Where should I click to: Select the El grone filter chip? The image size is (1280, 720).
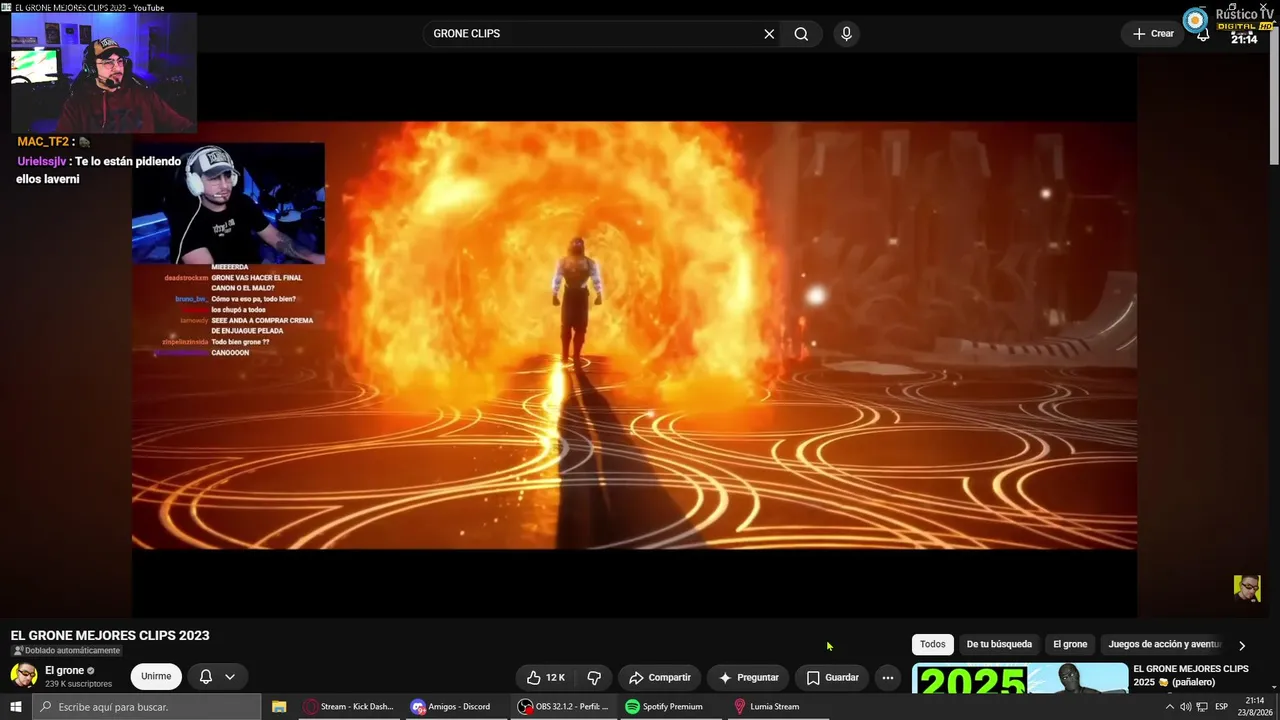click(x=1070, y=645)
